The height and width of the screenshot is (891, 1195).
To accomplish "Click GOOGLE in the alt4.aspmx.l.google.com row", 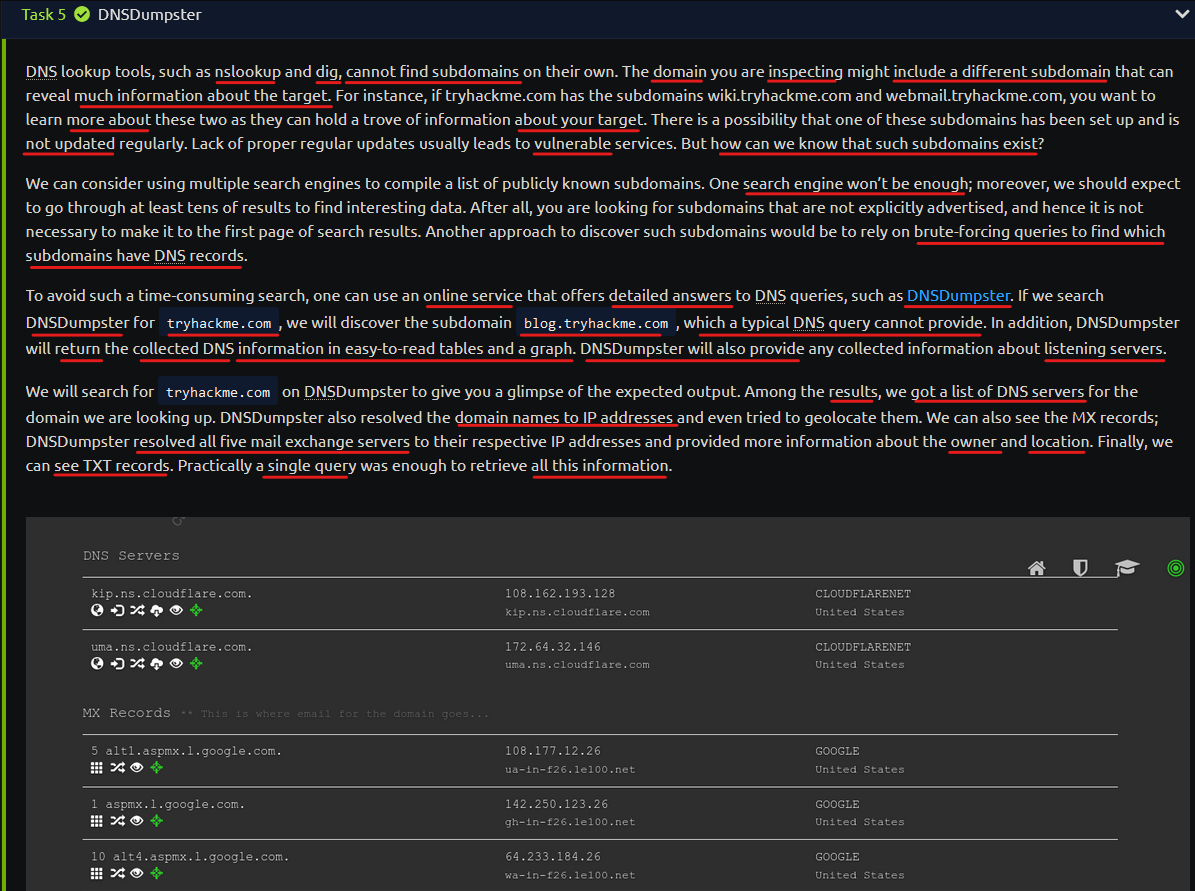I will (837, 857).
